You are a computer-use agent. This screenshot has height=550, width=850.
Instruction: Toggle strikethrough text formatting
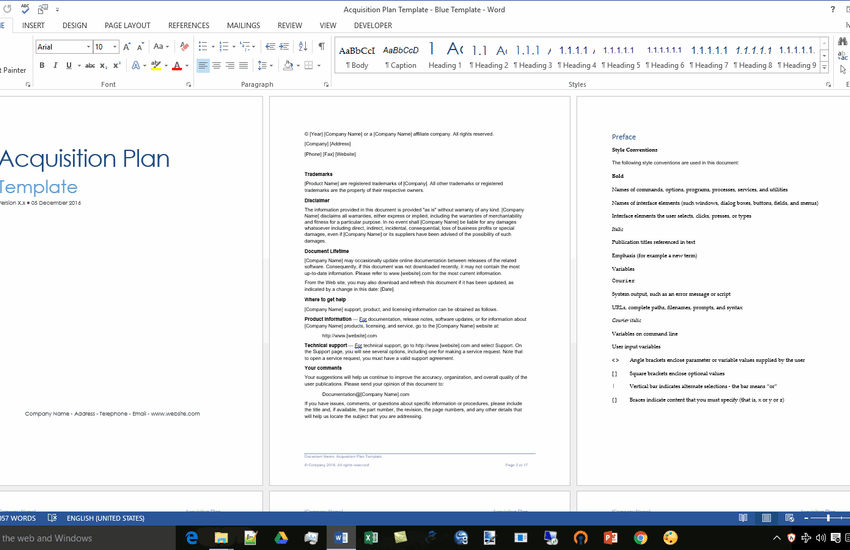click(90, 66)
